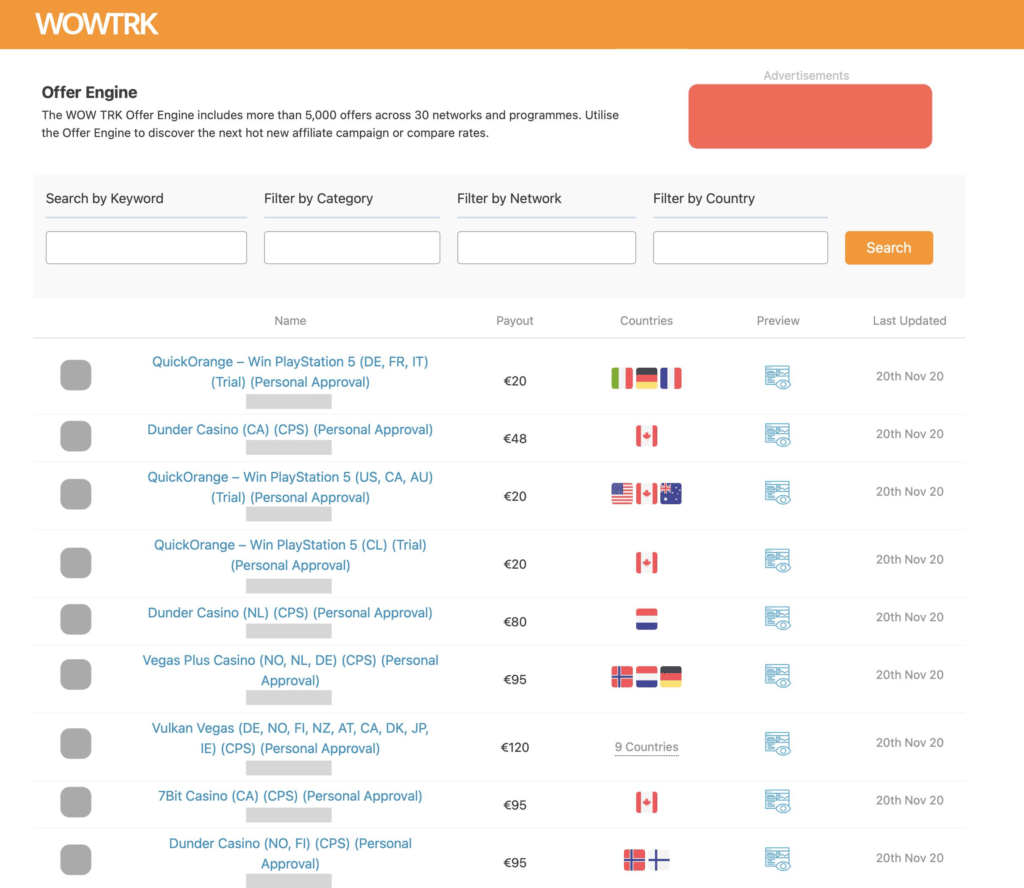The width and height of the screenshot is (1024, 888).
Task: Click the WOWTRK logo
Action: click(x=97, y=24)
